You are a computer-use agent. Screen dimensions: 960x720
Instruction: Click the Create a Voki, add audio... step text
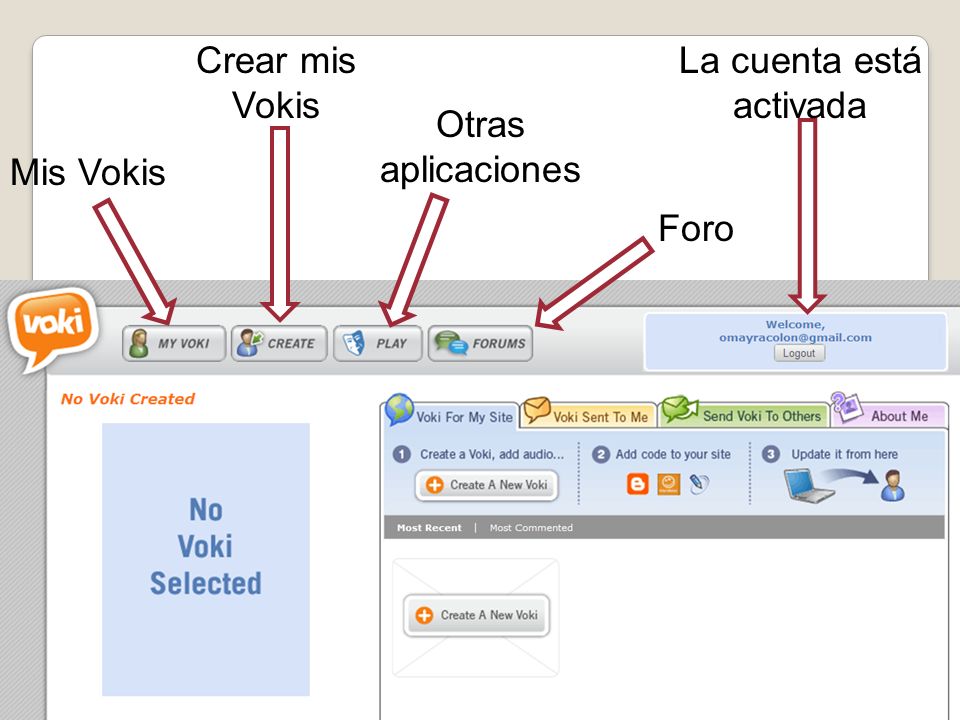click(x=492, y=454)
